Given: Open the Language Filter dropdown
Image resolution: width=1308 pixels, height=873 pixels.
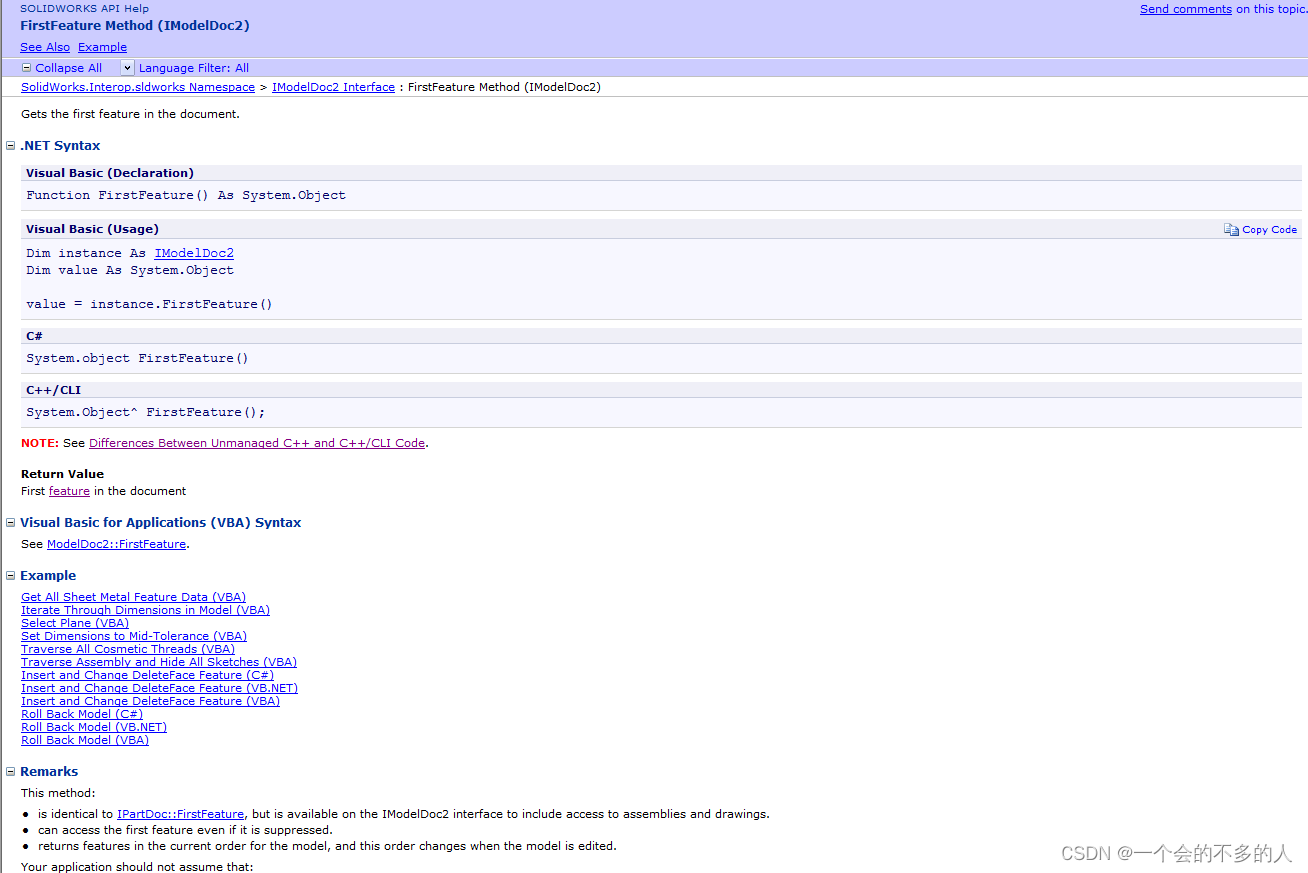Looking at the screenshot, I should point(127,68).
